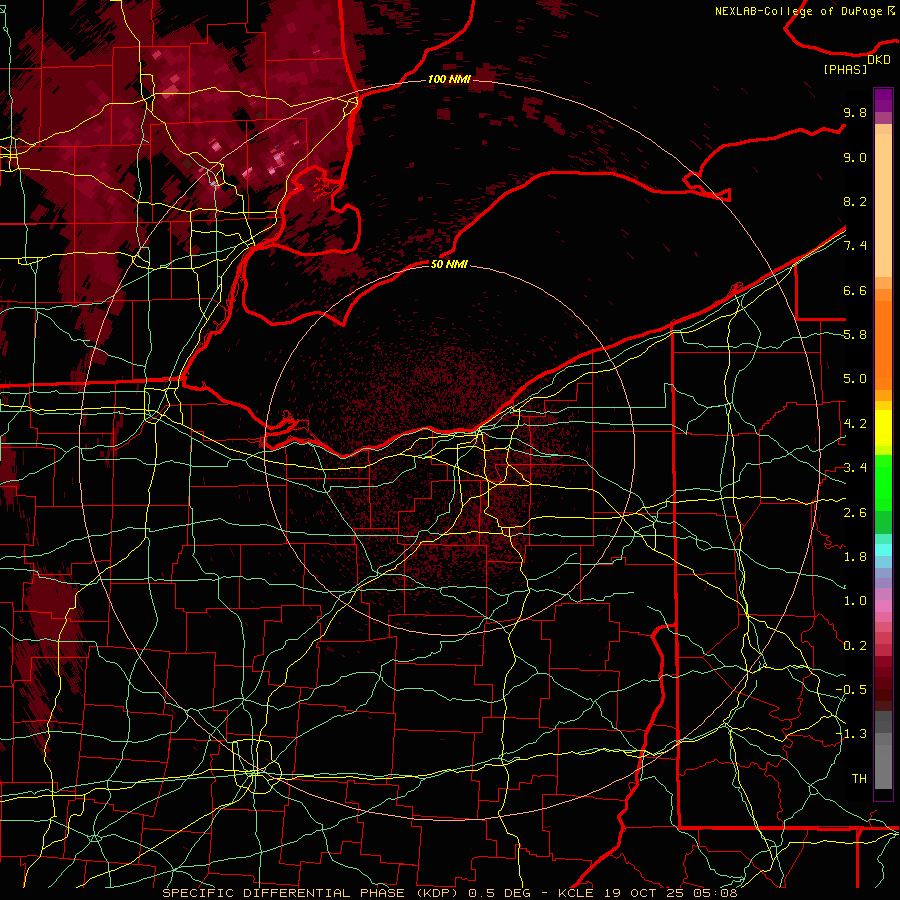
Task: Pick the orange swatch on the color scale
Action: point(883,344)
